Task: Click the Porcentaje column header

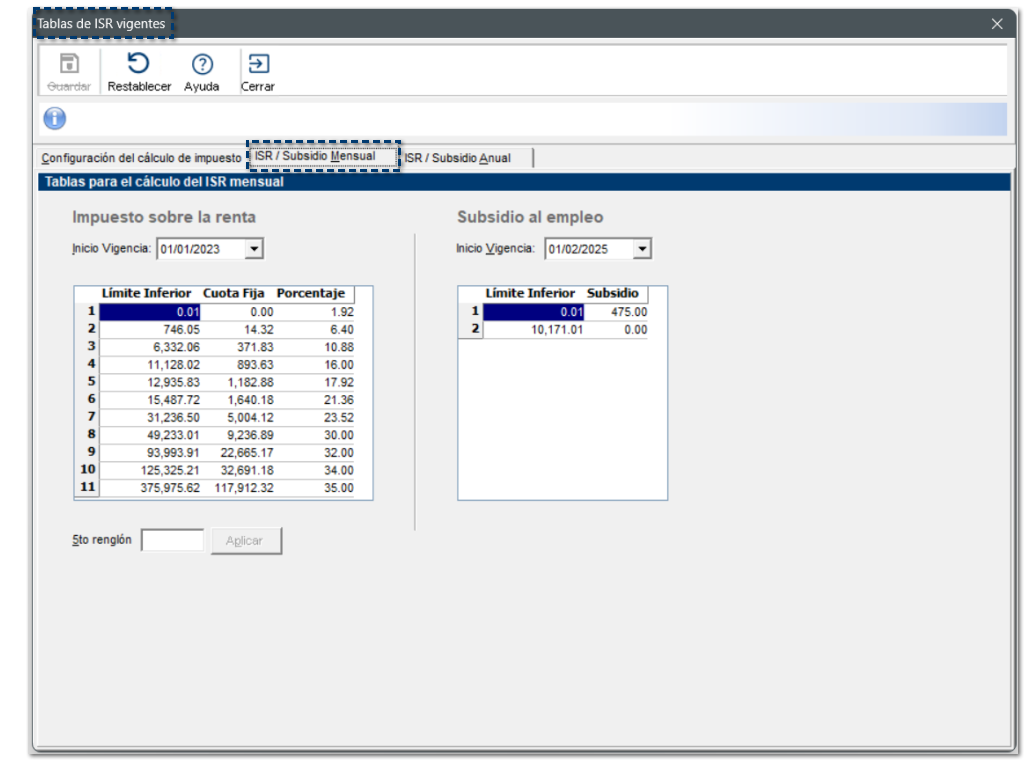Action: coord(310,294)
